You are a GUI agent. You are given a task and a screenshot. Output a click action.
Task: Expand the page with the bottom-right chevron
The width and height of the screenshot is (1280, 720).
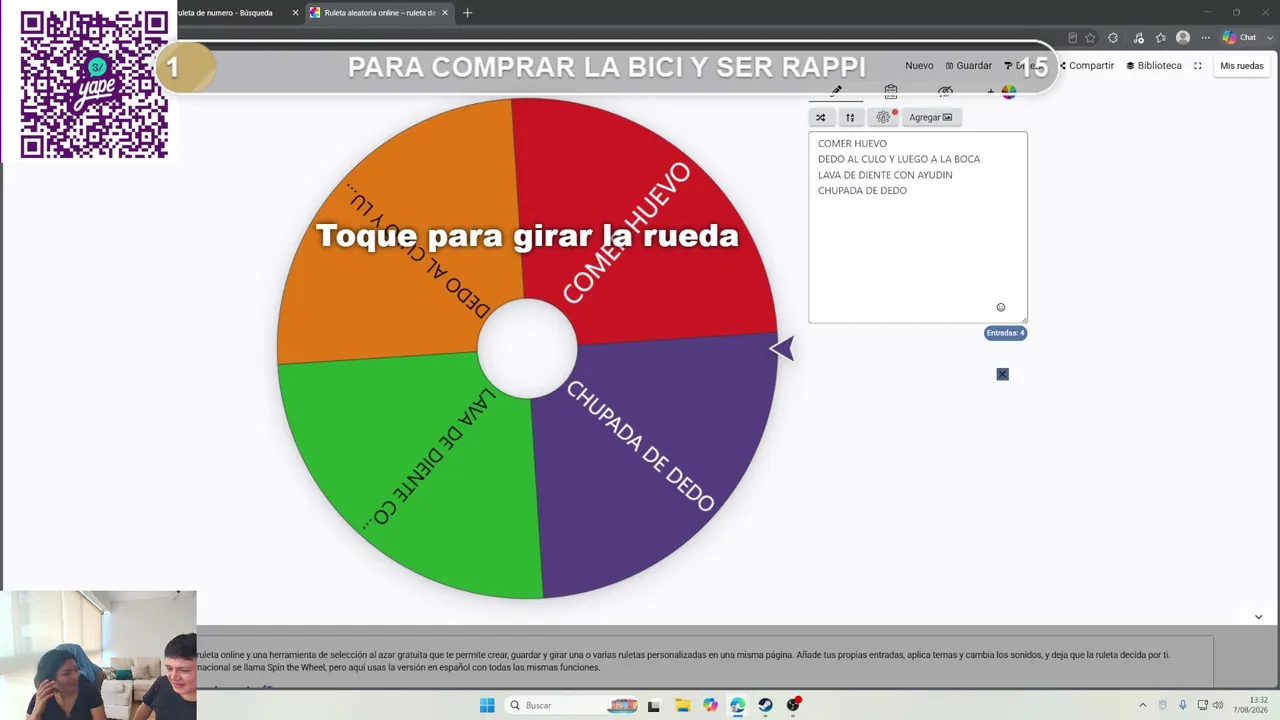pos(1258,617)
